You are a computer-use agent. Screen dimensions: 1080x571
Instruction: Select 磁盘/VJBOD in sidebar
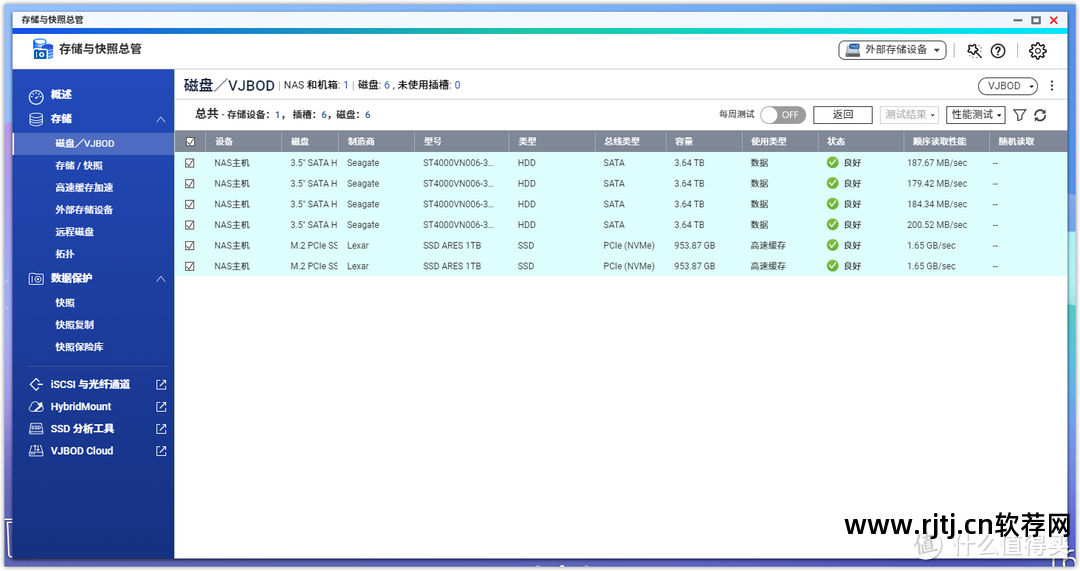click(x=93, y=143)
